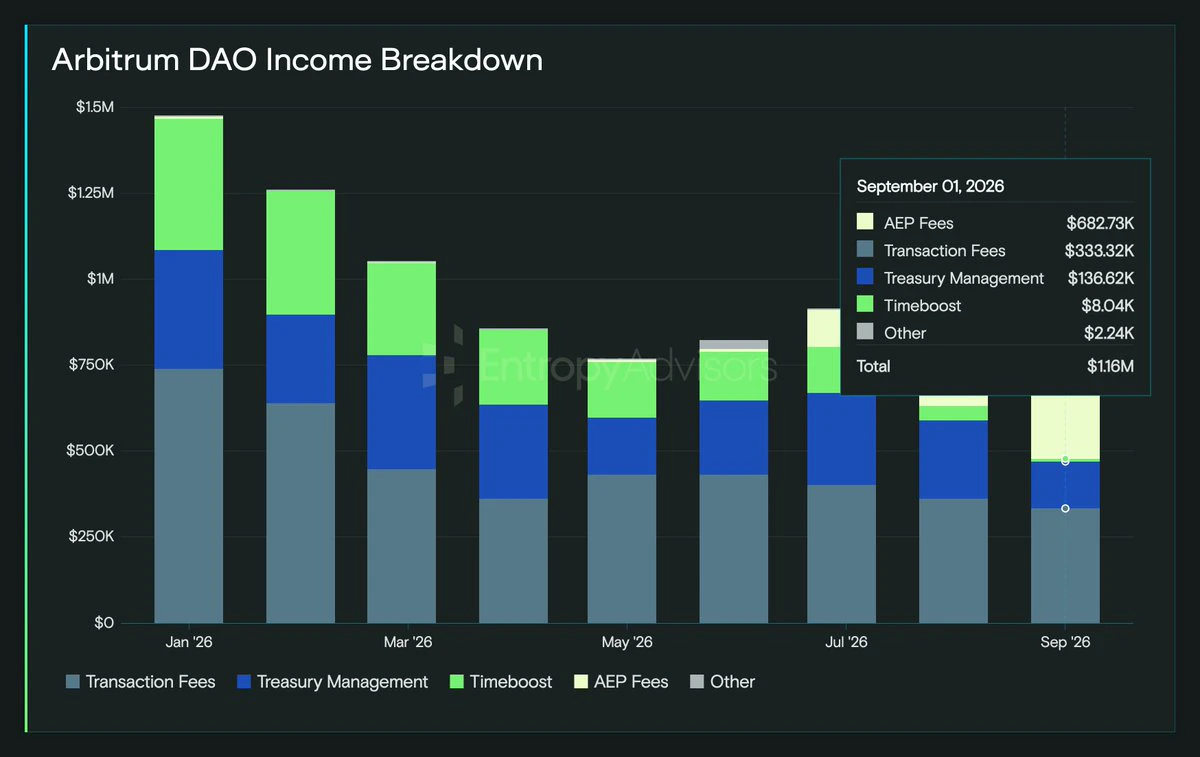Select the Jul '26 Transaction Fees bar segment
This screenshot has height=757, width=1200.
(x=841, y=554)
